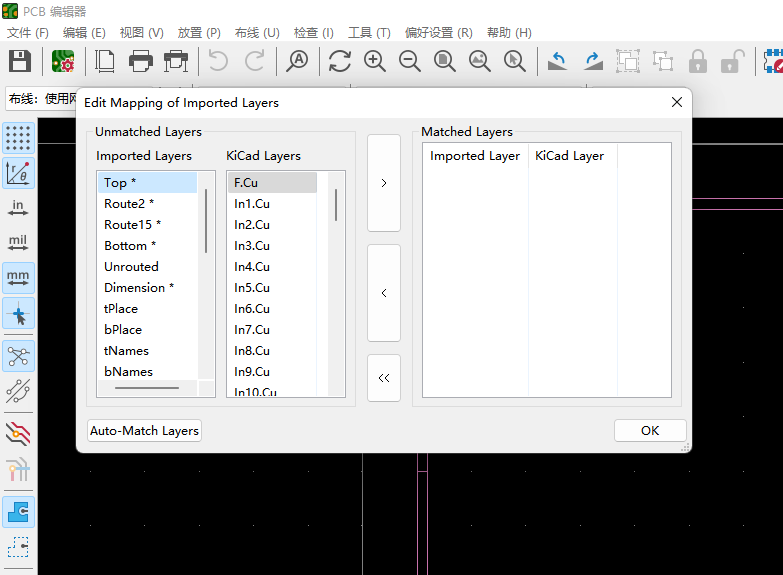
Task: Open the 编辑 (E) menu
Action: [84, 32]
